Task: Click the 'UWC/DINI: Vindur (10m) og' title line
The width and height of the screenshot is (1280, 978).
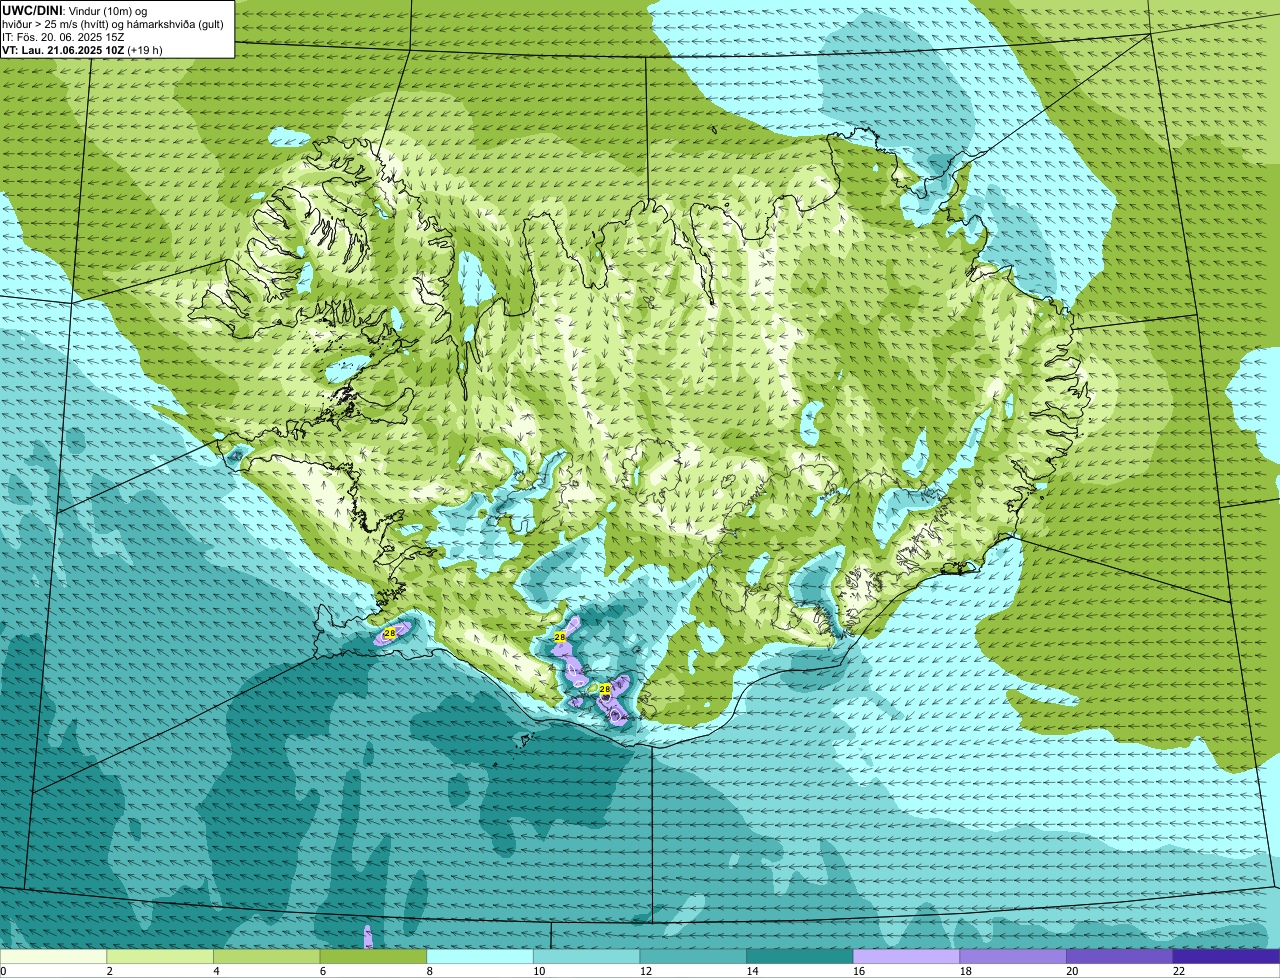Action: pyautogui.click(x=74, y=10)
